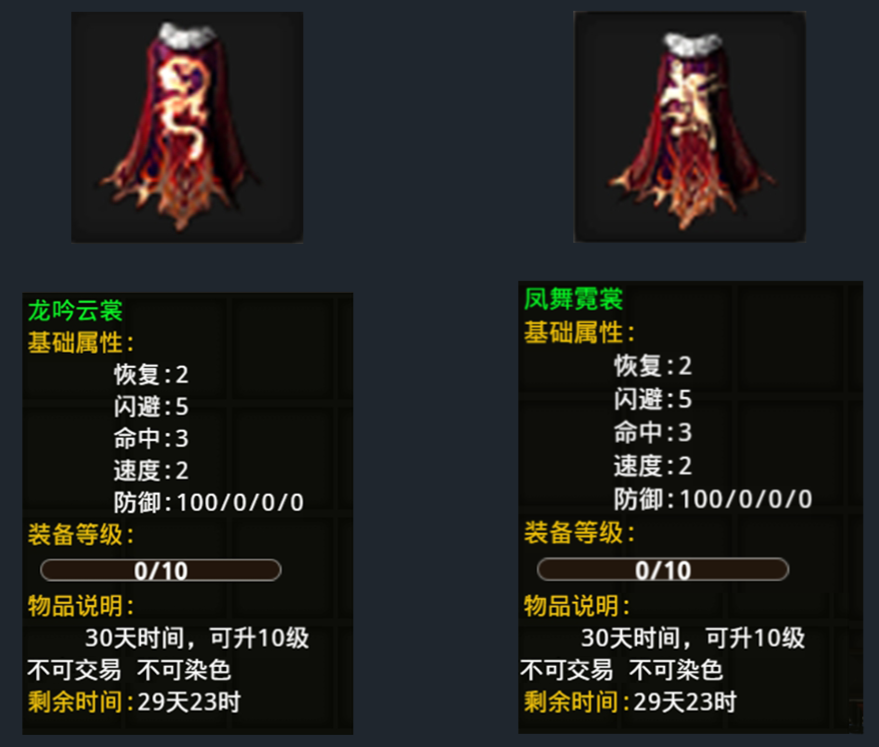
Task: Click 基础属性 header in left tooltip
Action: 81,342
